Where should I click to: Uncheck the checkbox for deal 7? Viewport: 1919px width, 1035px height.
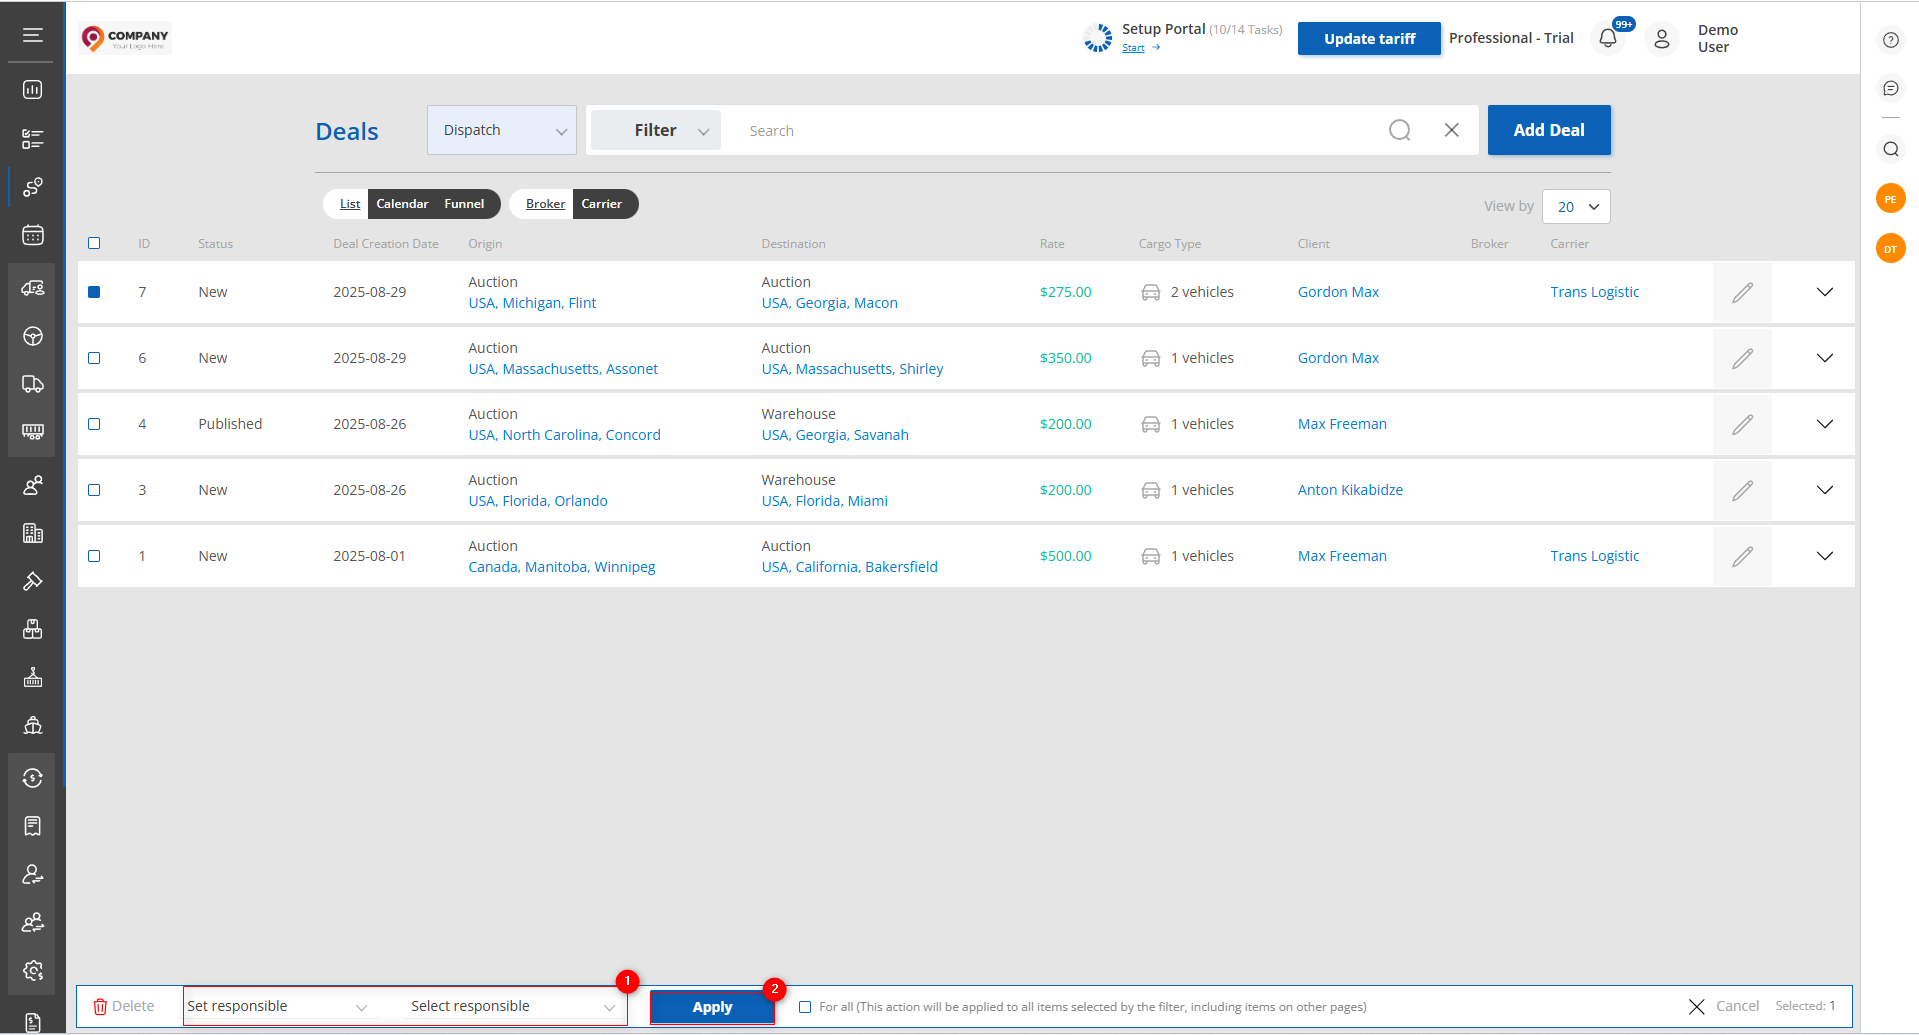tap(94, 292)
